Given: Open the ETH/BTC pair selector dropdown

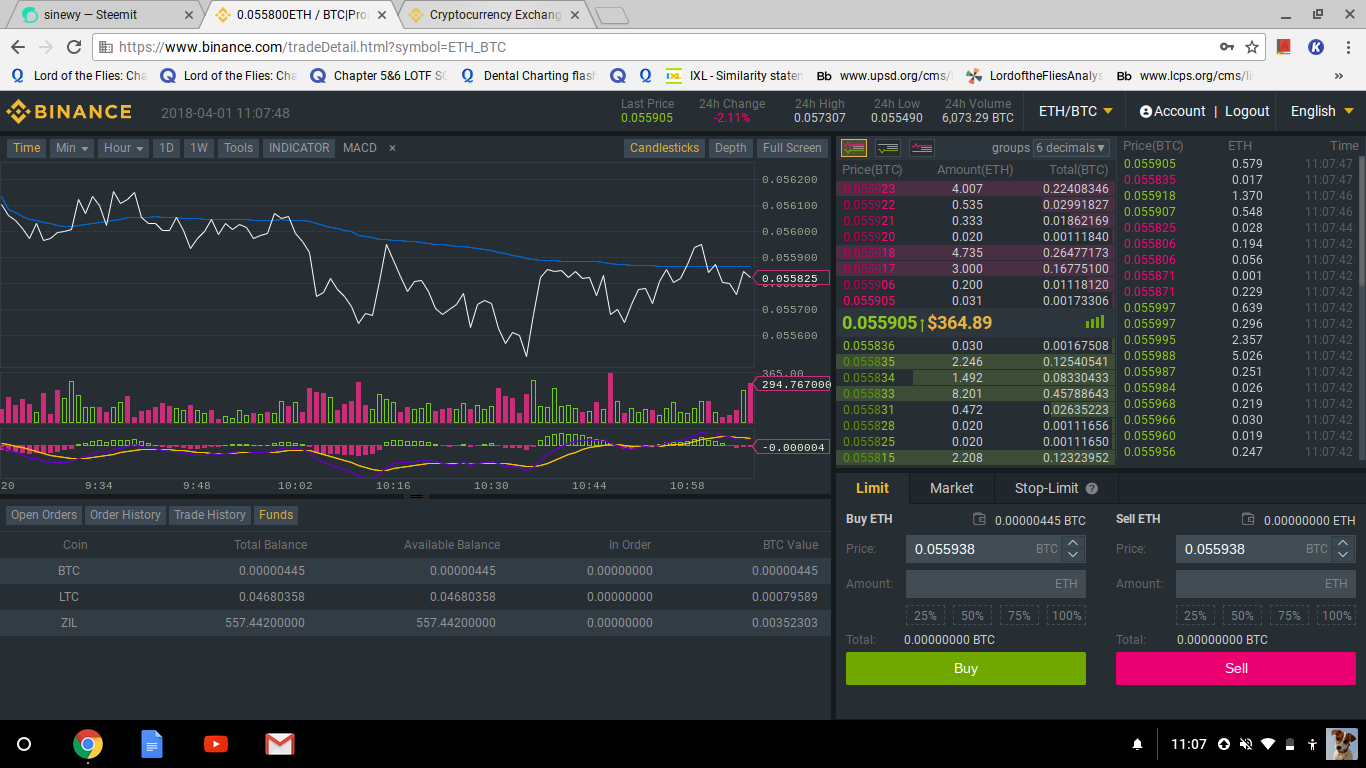Looking at the screenshot, I should [1075, 111].
